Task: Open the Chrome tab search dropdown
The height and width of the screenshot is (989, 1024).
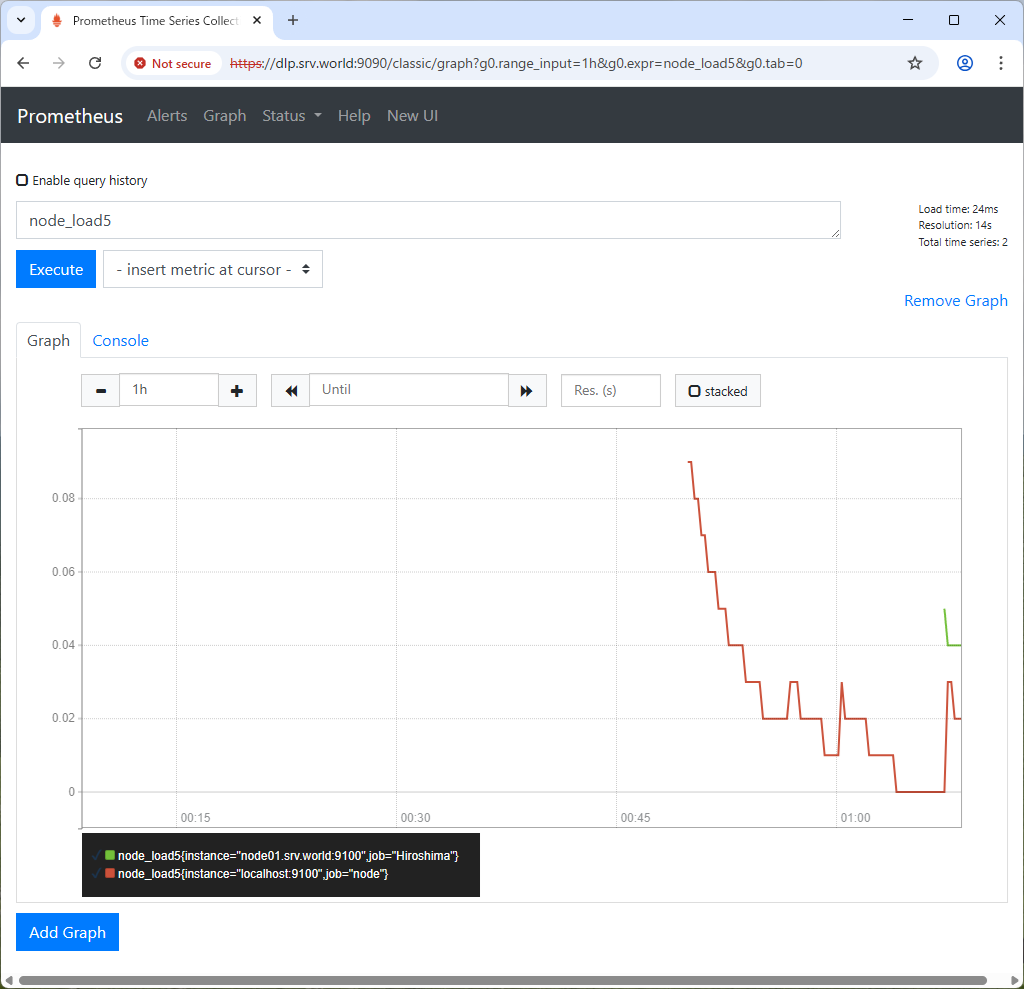Action: [20, 20]
